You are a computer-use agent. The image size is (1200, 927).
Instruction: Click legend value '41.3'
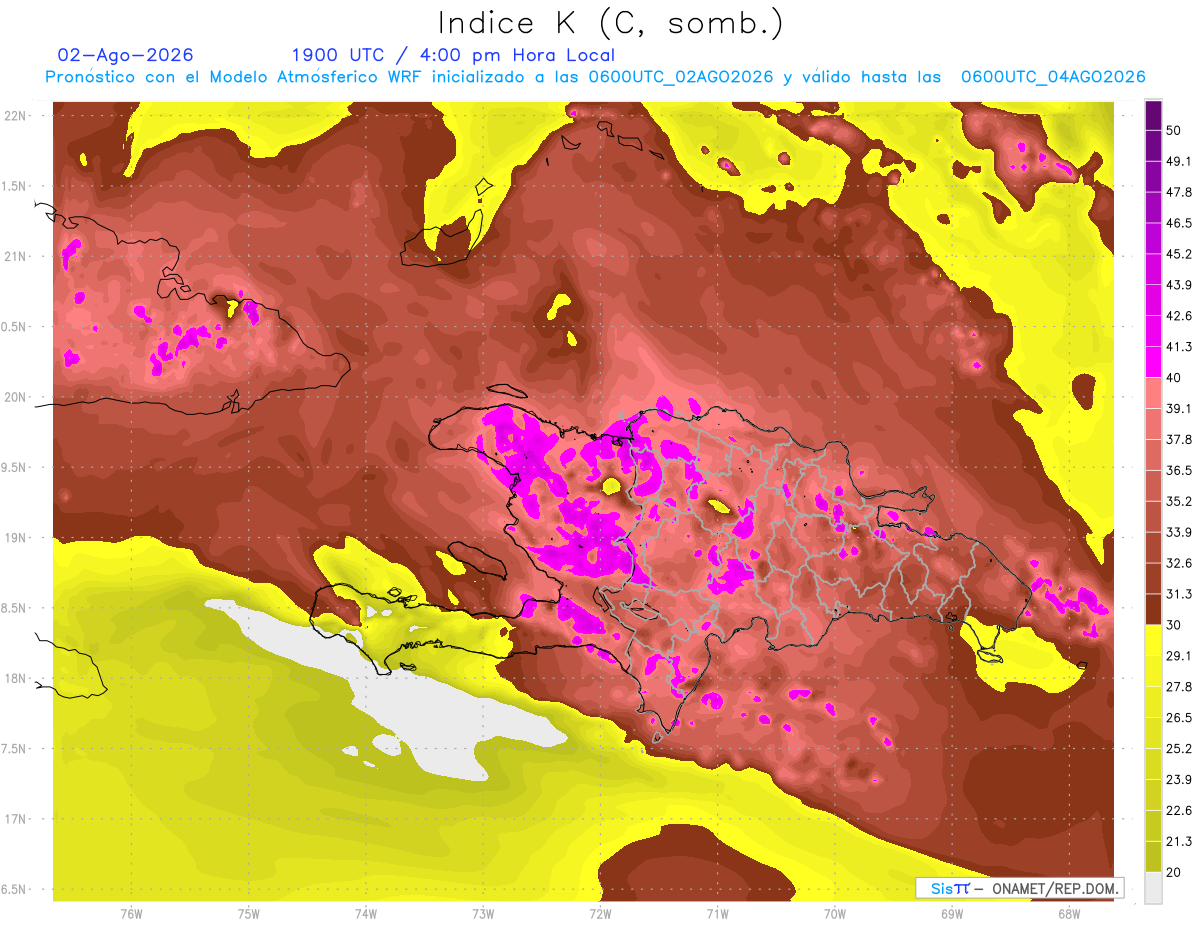click(1178, 347)
